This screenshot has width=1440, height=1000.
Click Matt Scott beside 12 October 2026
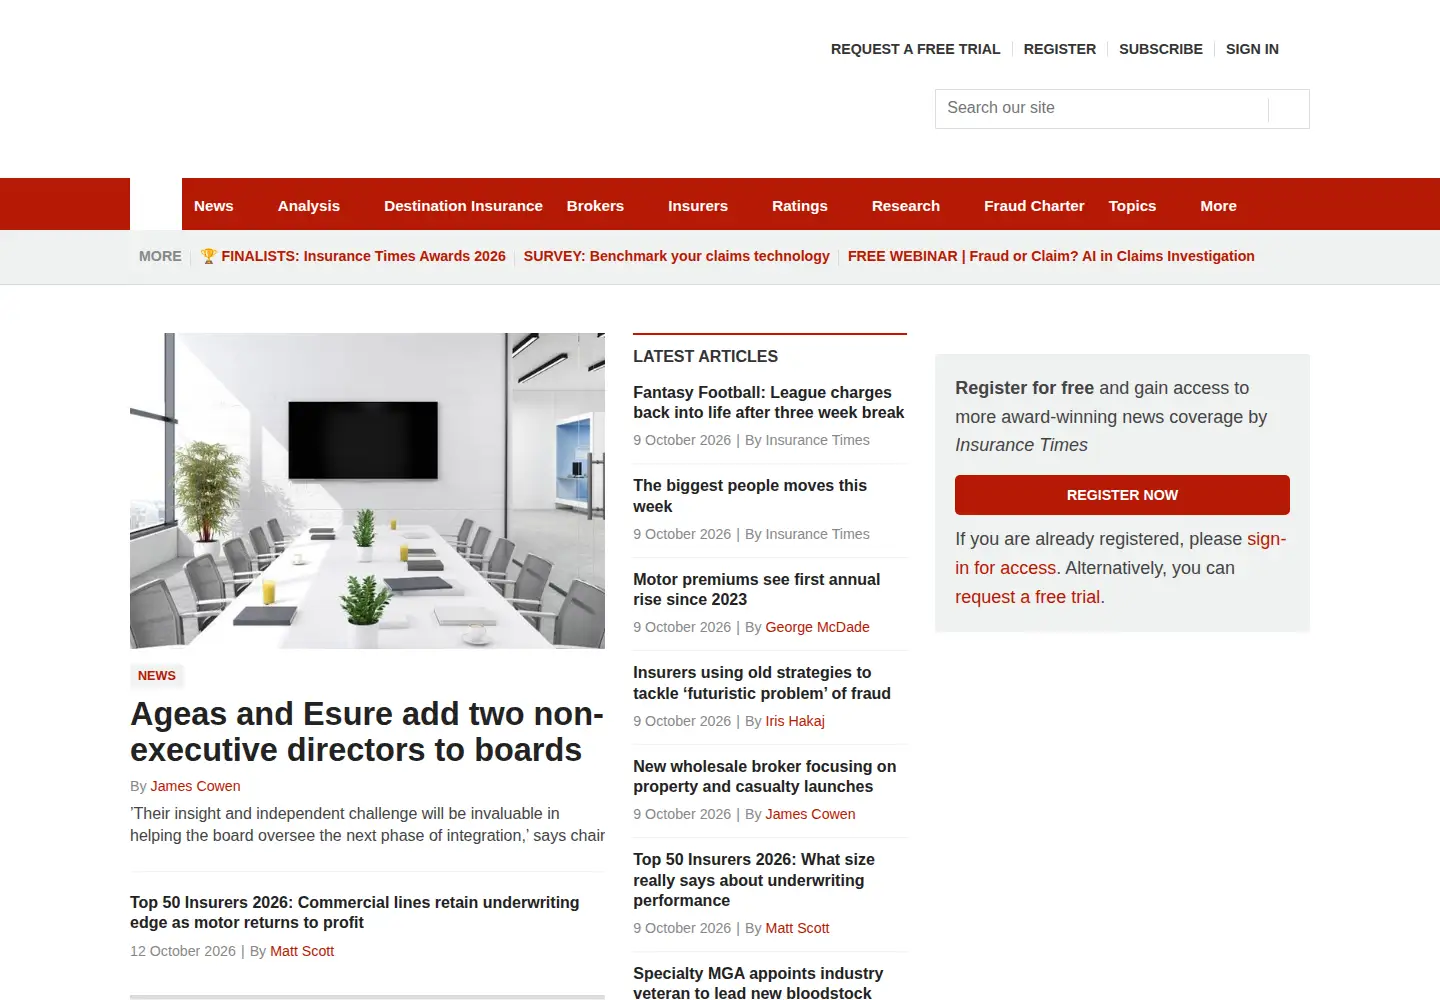pyautogui.click(x=302, y=951)
